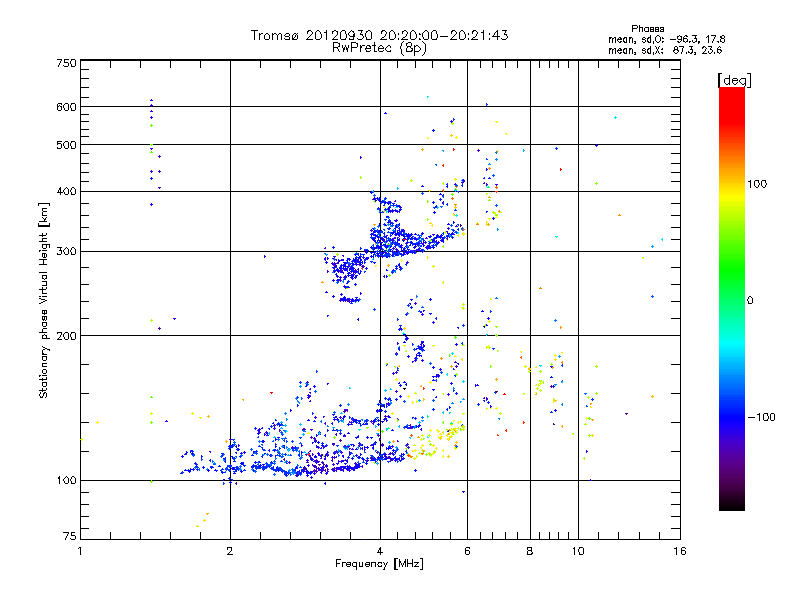Click x-axis tick label '8'
800x600 pixels.
[x=530, y=551]
